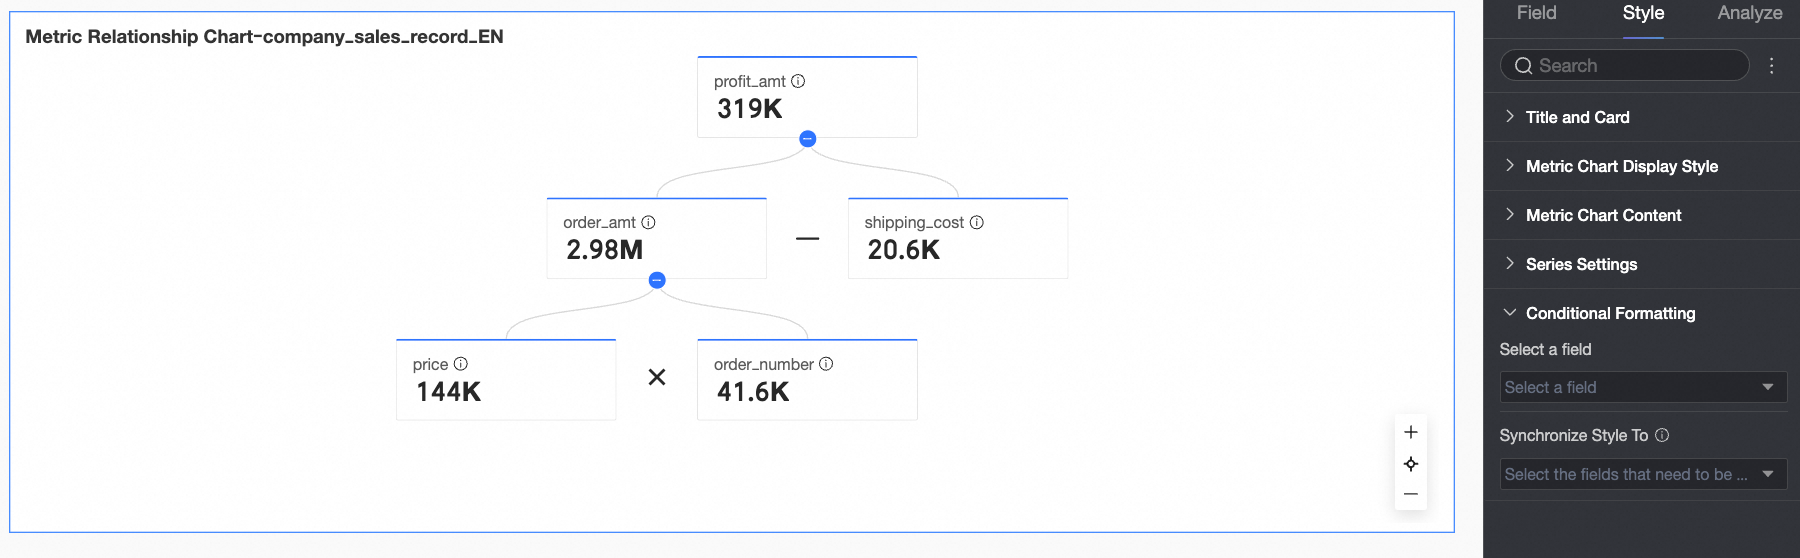Open the Synchronize Style To dropdown
Screen dimensions: 1800x558
(x=1642, y=474)
